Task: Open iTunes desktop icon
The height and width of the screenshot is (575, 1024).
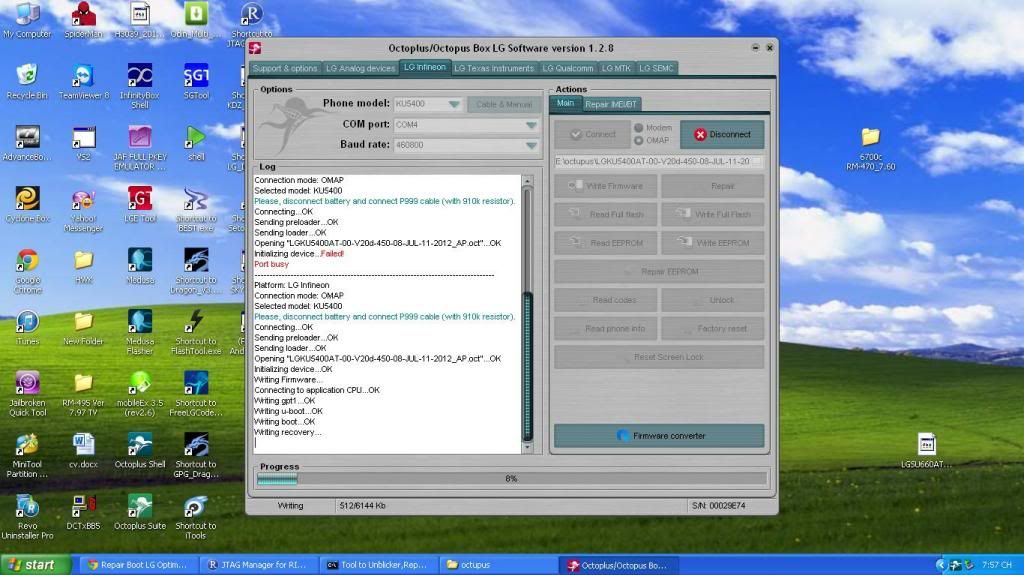Action: coord(27,327)
